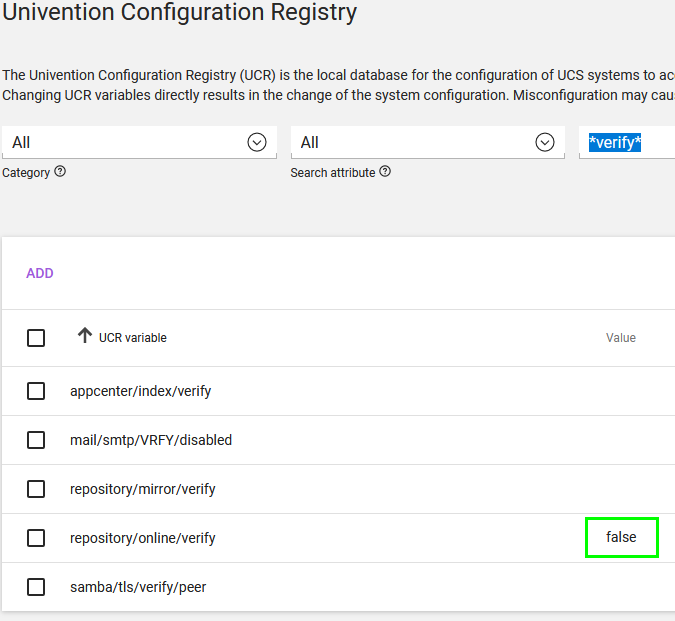Check the repository/mirror/verify row checkbox
The width and height of the screenshot is (675, 621).
[36, 489]
